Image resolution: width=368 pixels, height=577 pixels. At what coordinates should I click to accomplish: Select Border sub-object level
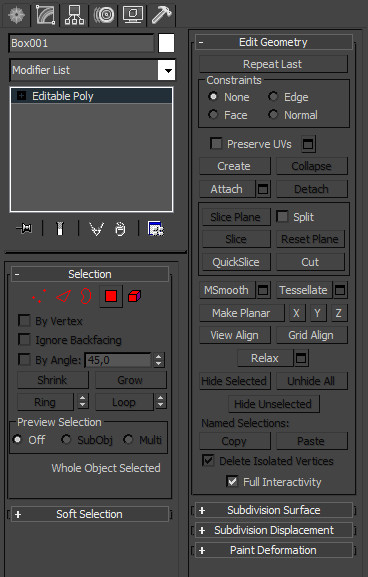86,296
